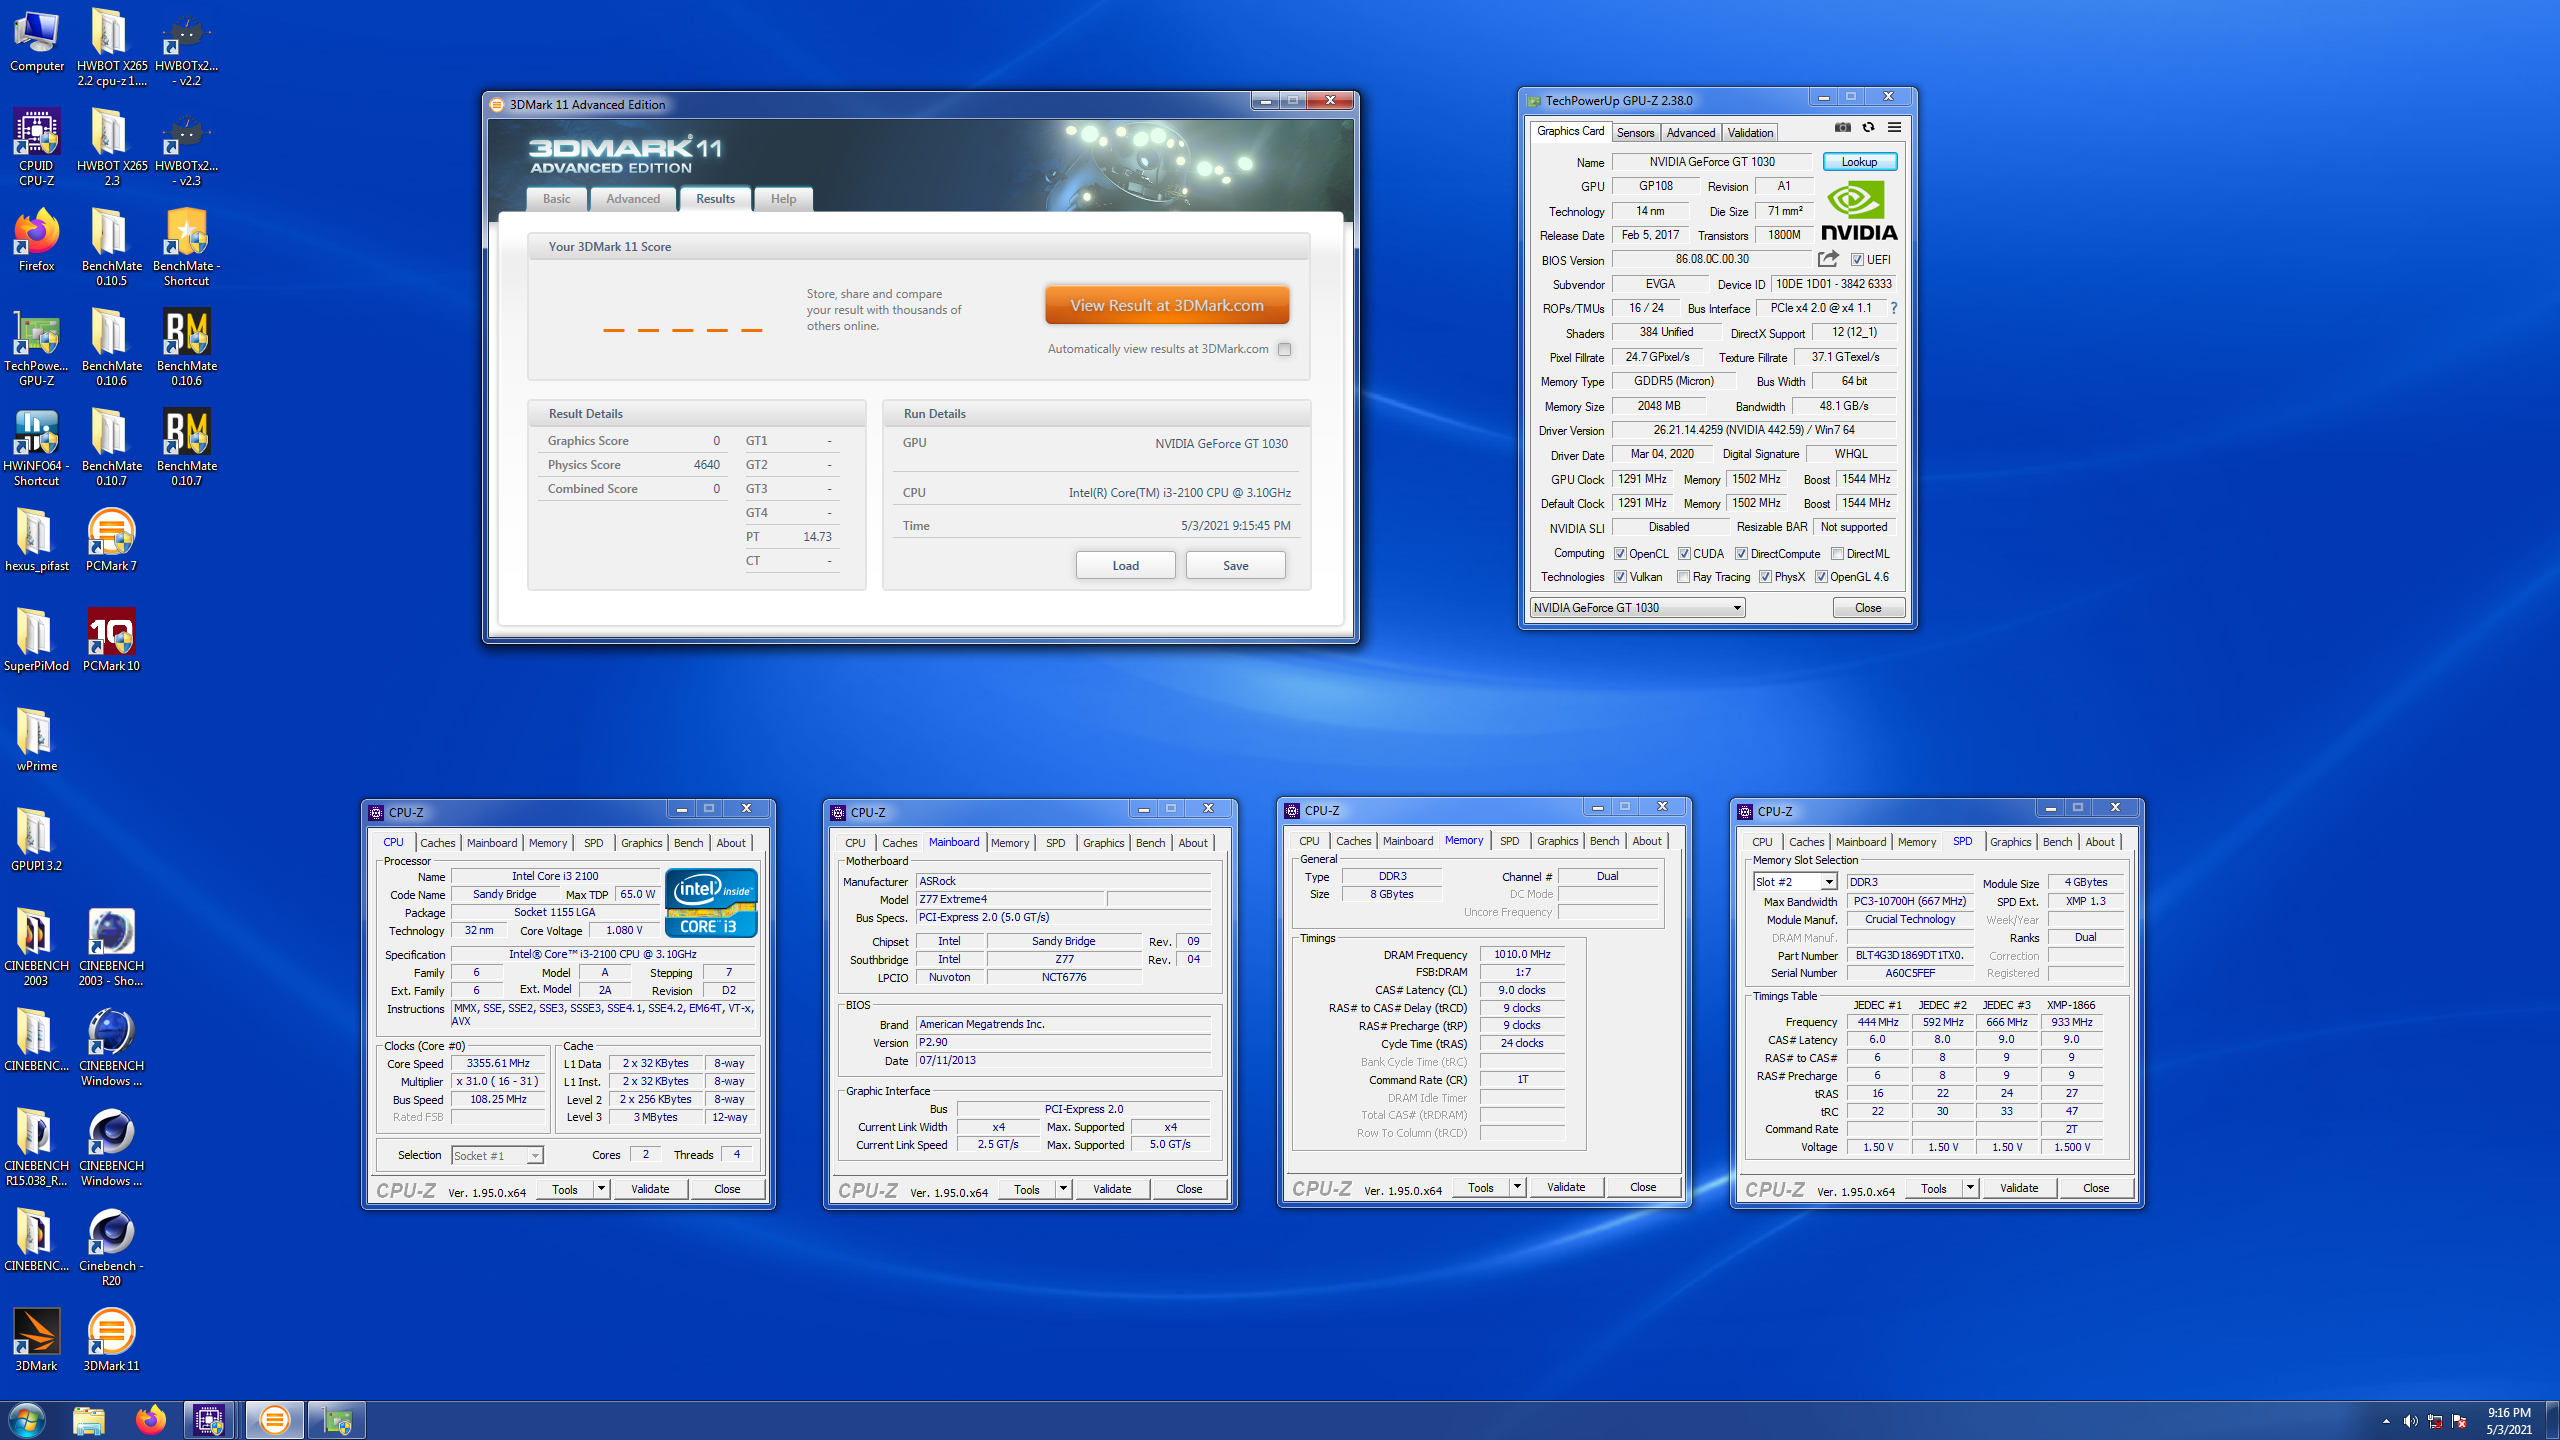Toggle the Ray Tracing checkbox
The image size is (2560, 1440).
pyautogui.click(x=1683, y=577)
